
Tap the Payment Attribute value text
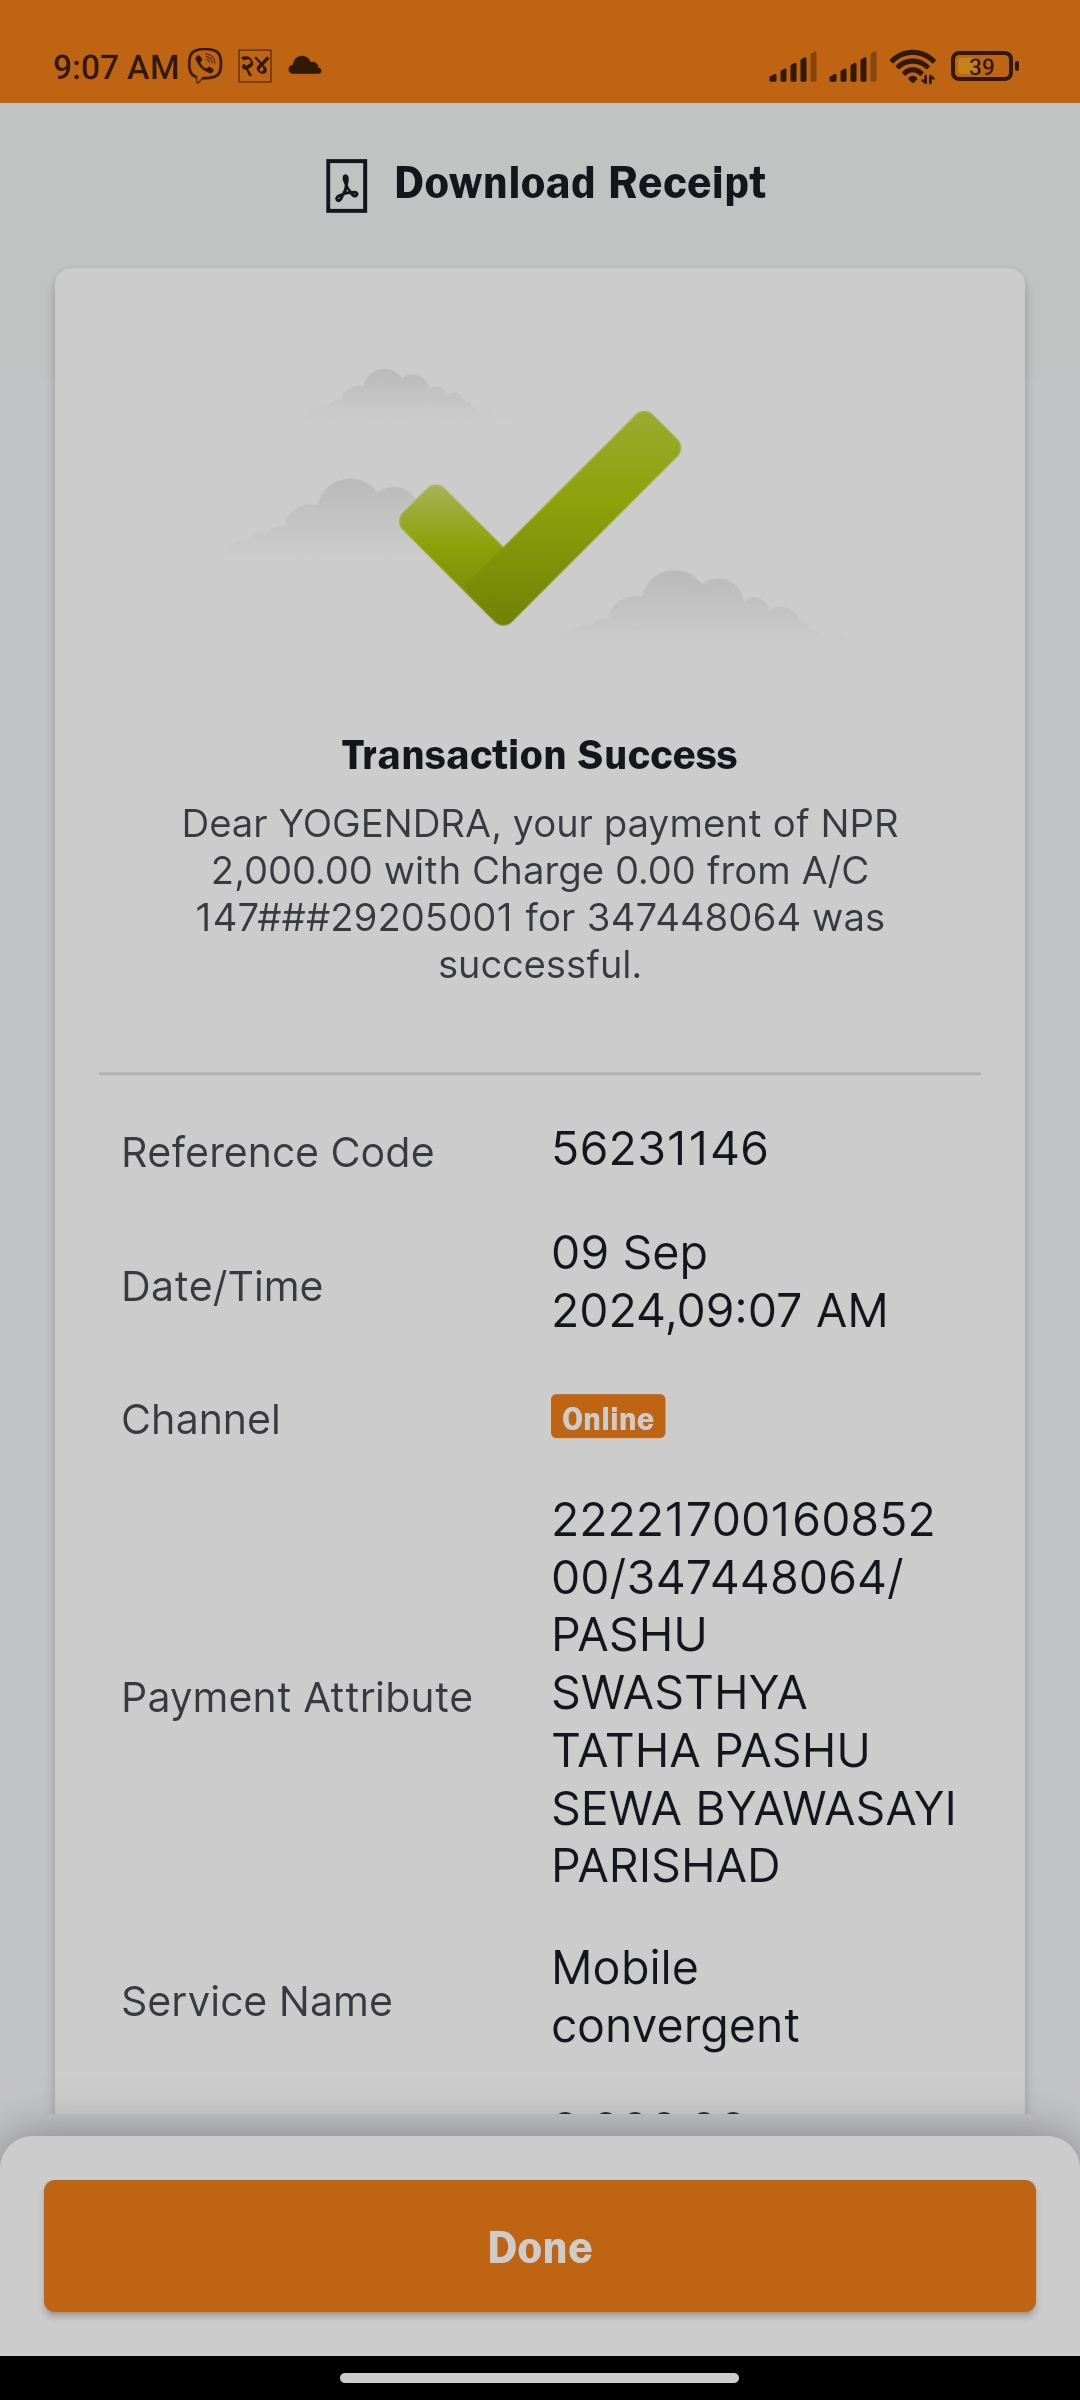pyautogui.click(x=754, y=1692)
